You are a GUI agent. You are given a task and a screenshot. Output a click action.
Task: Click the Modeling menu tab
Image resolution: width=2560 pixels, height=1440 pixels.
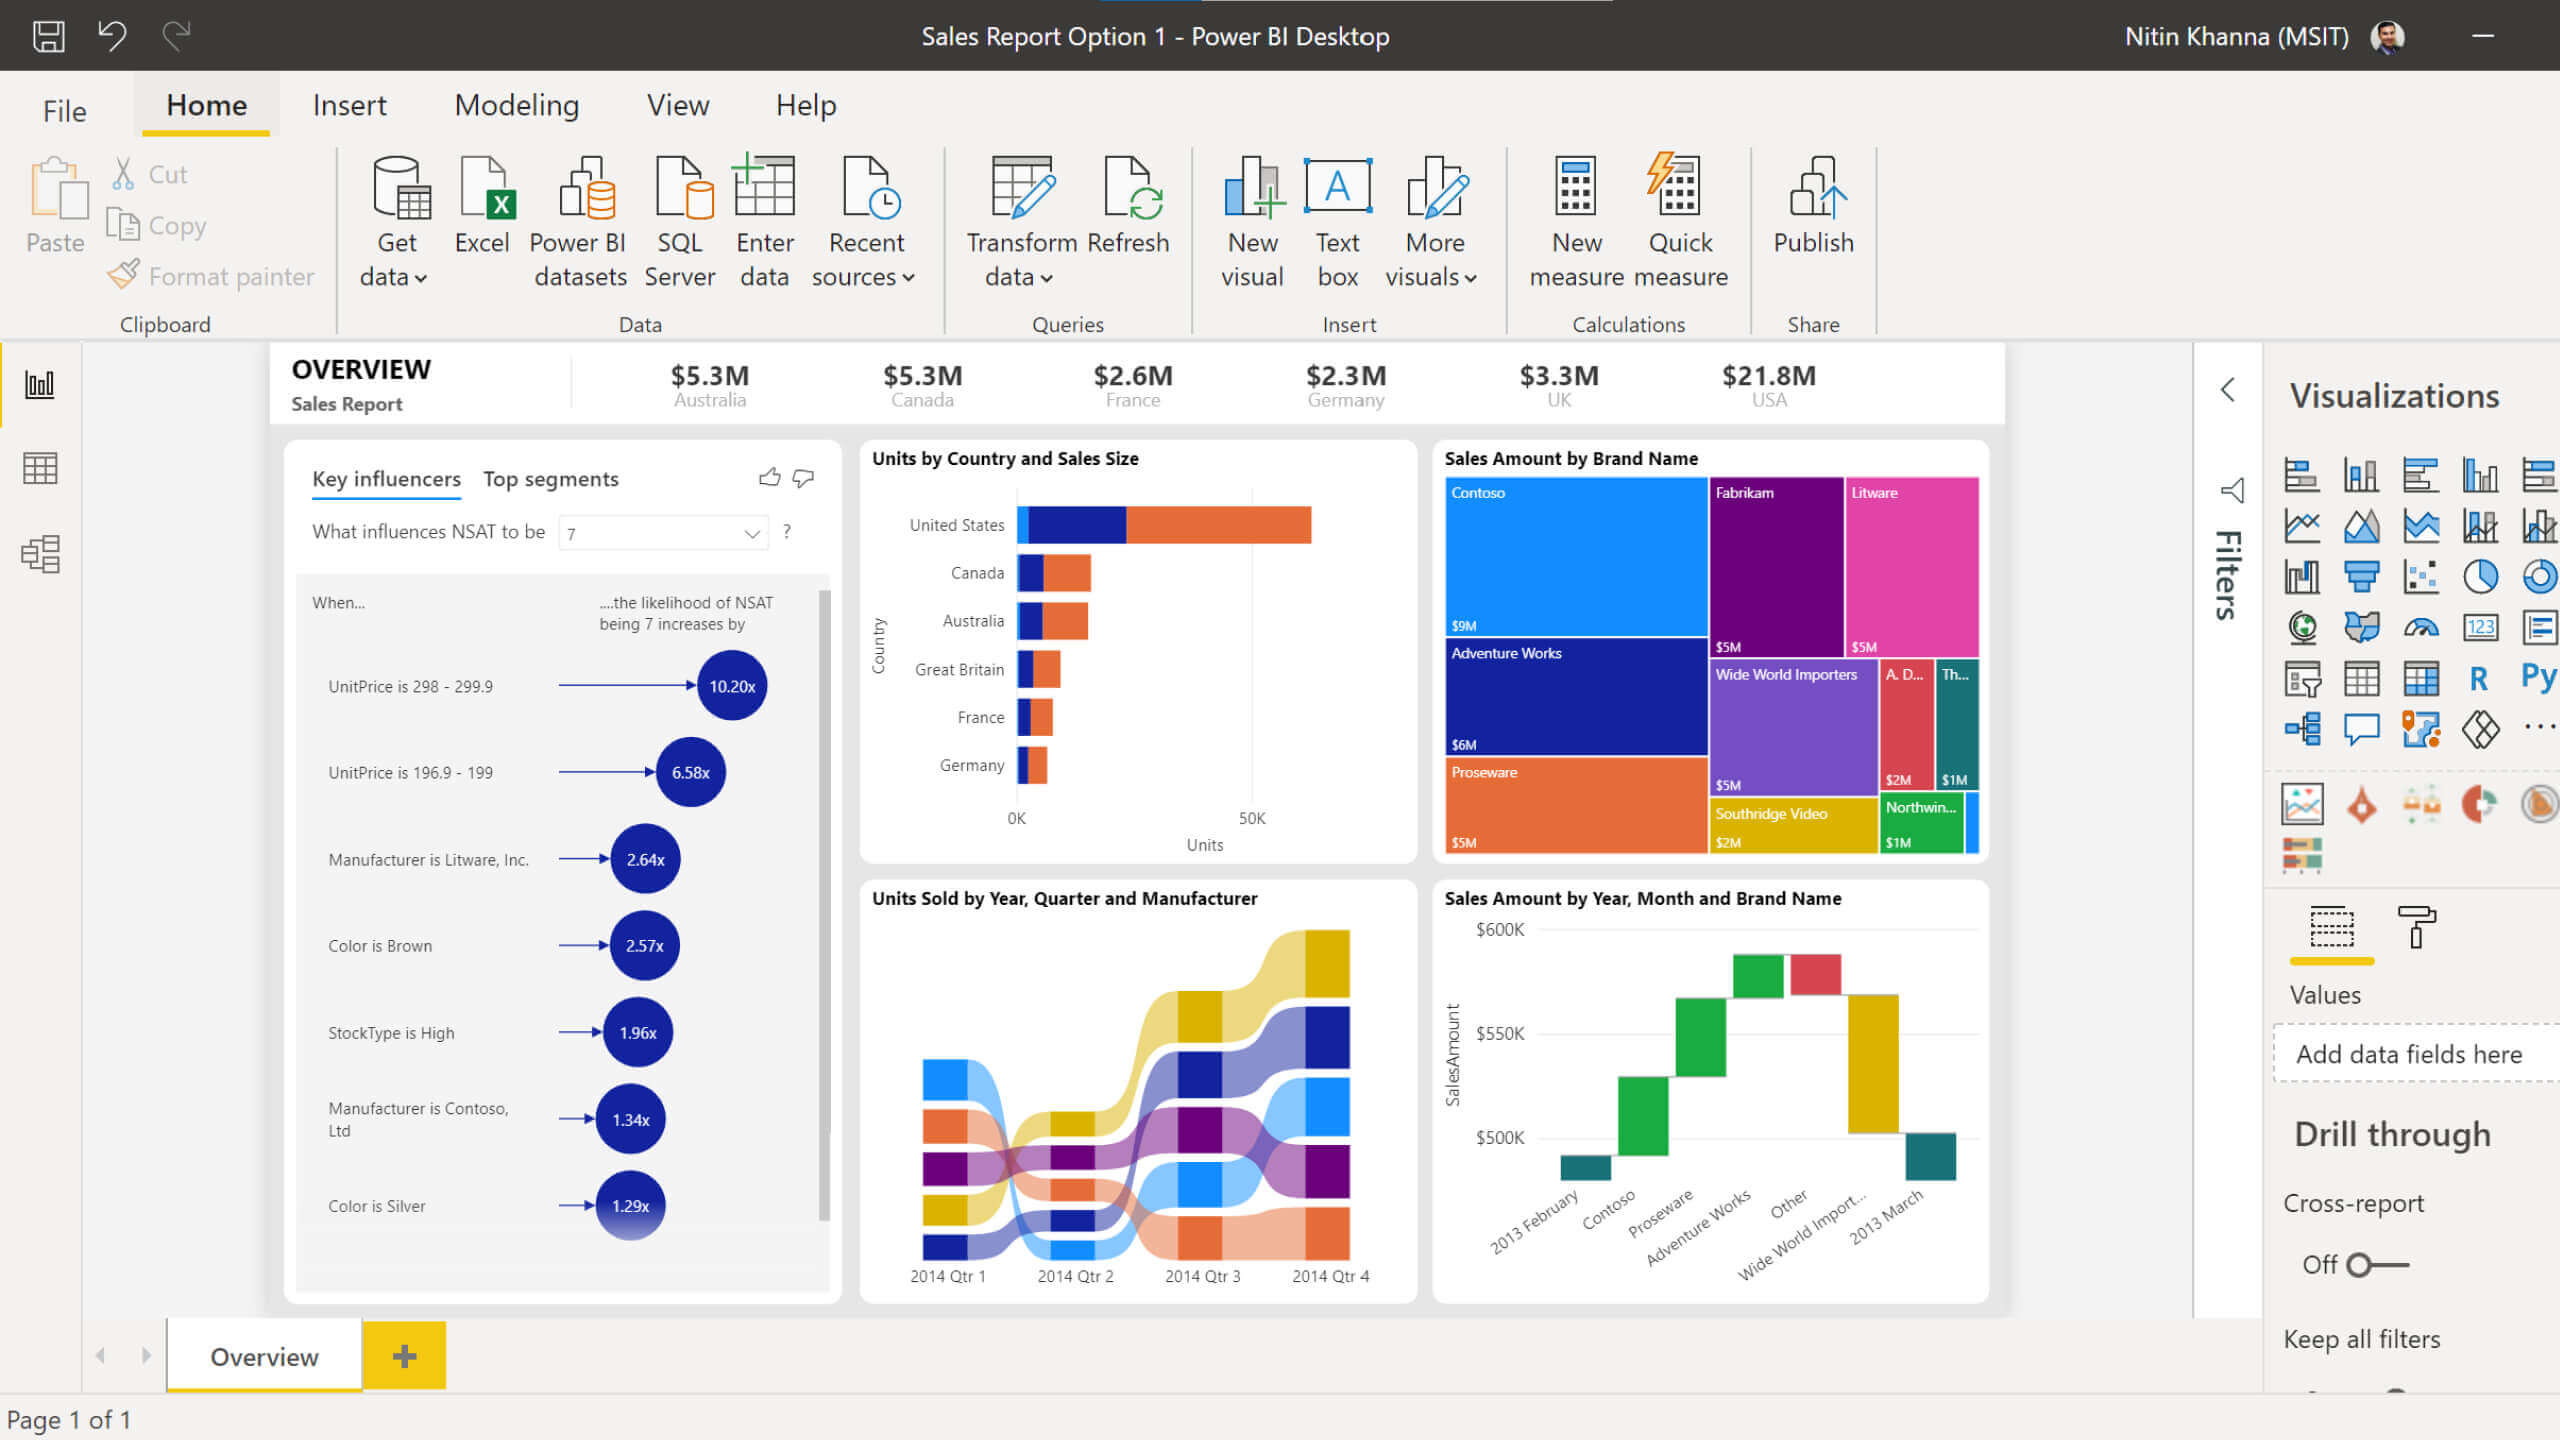tap(517, 105)
